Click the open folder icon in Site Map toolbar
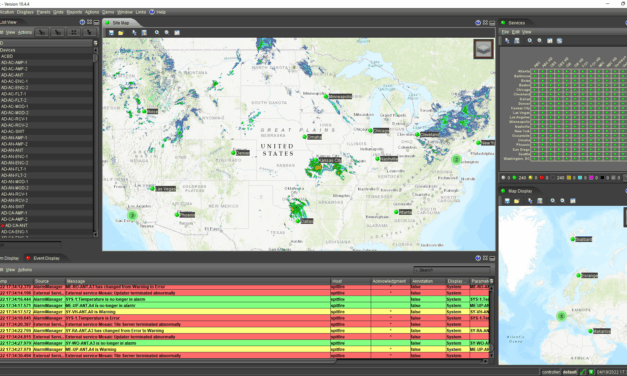Screen dimensions: 627x376 pyautogui.click(x=121, y=33)
